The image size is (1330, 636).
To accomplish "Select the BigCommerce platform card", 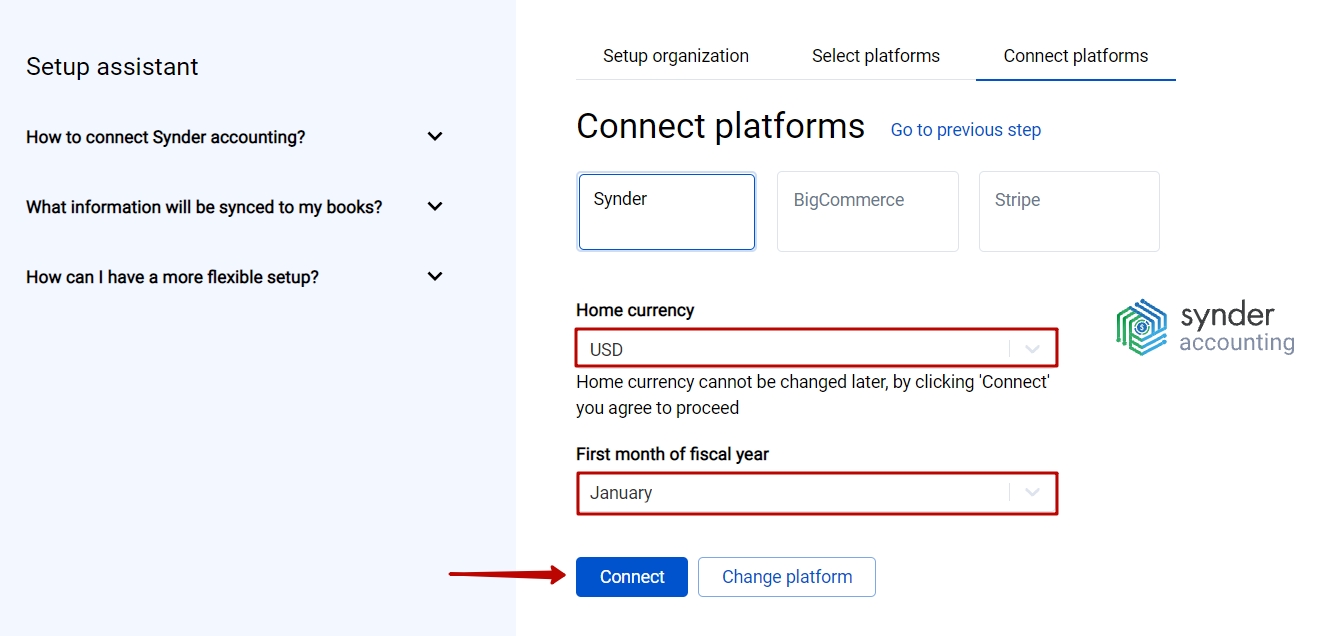I will [x=868, y=212].
